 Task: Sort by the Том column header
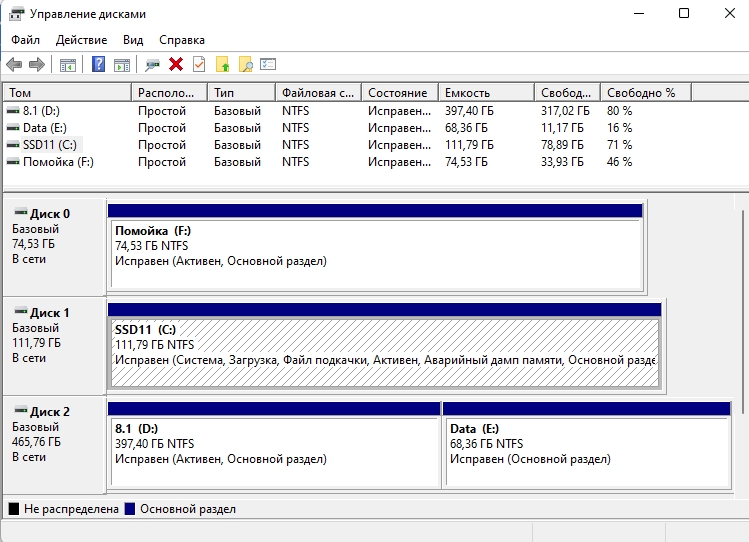67,93
